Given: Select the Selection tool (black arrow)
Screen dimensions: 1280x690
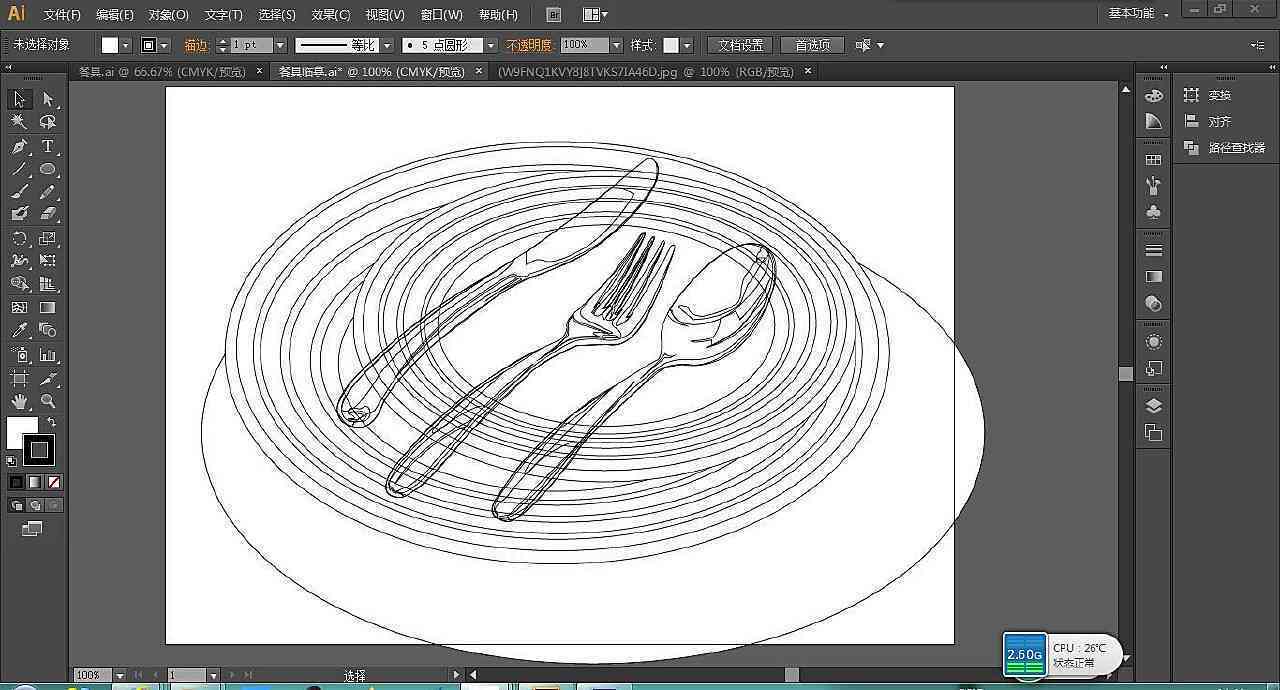Looking at the screenshot, I should (19, 99).
